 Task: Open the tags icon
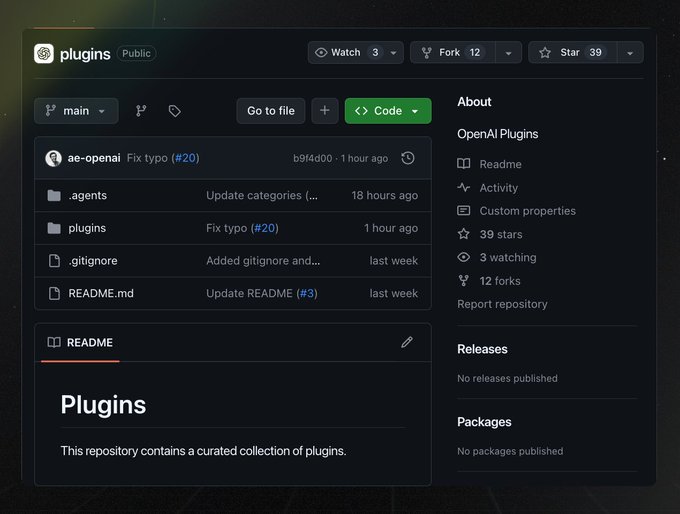pyautogui.click(x=174, y=111)
